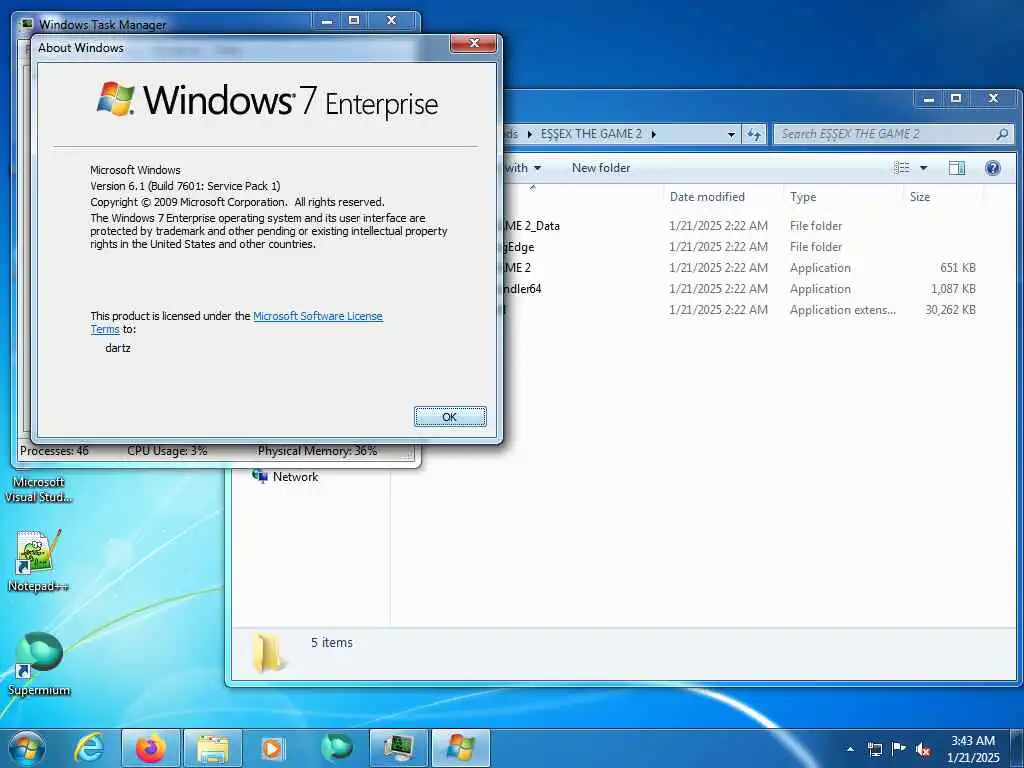Select Network in Explorer navigation pane
The image size is (1024, 768).
tap(285, 477)
